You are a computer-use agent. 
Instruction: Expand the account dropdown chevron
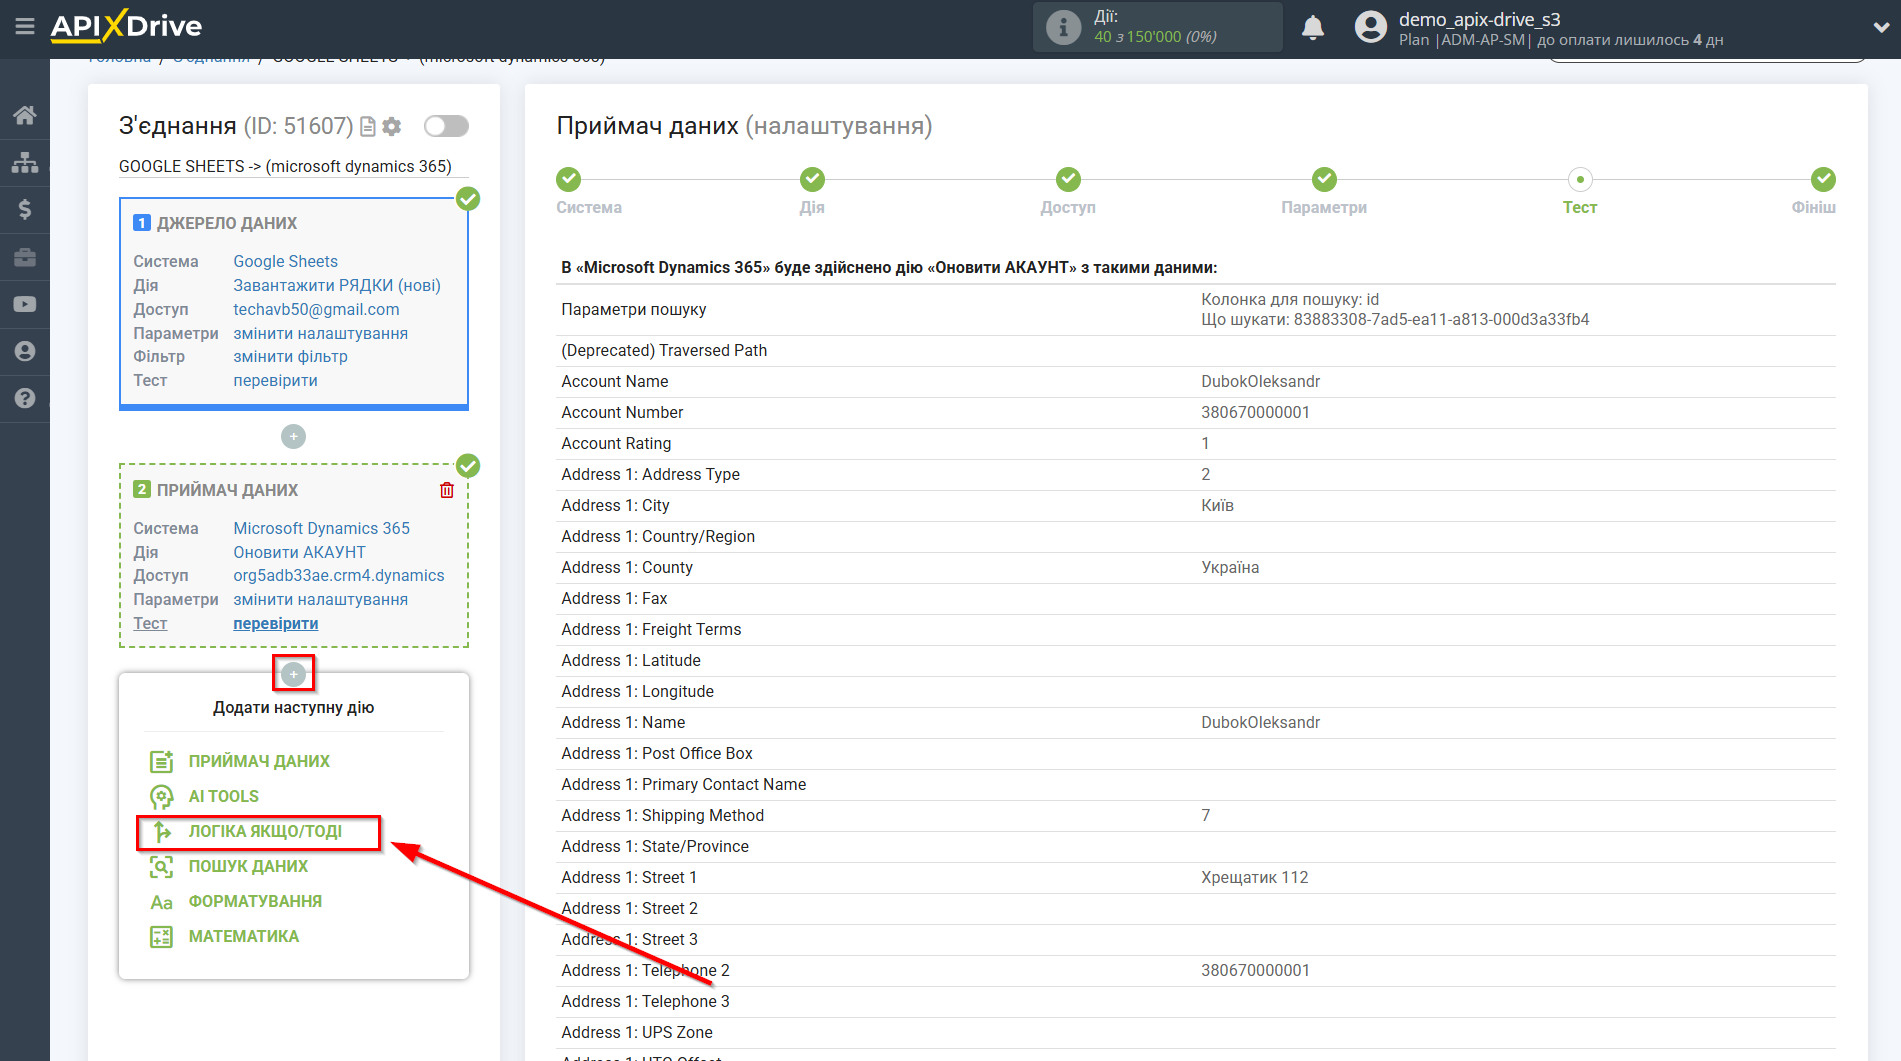tap(1880, 27)
